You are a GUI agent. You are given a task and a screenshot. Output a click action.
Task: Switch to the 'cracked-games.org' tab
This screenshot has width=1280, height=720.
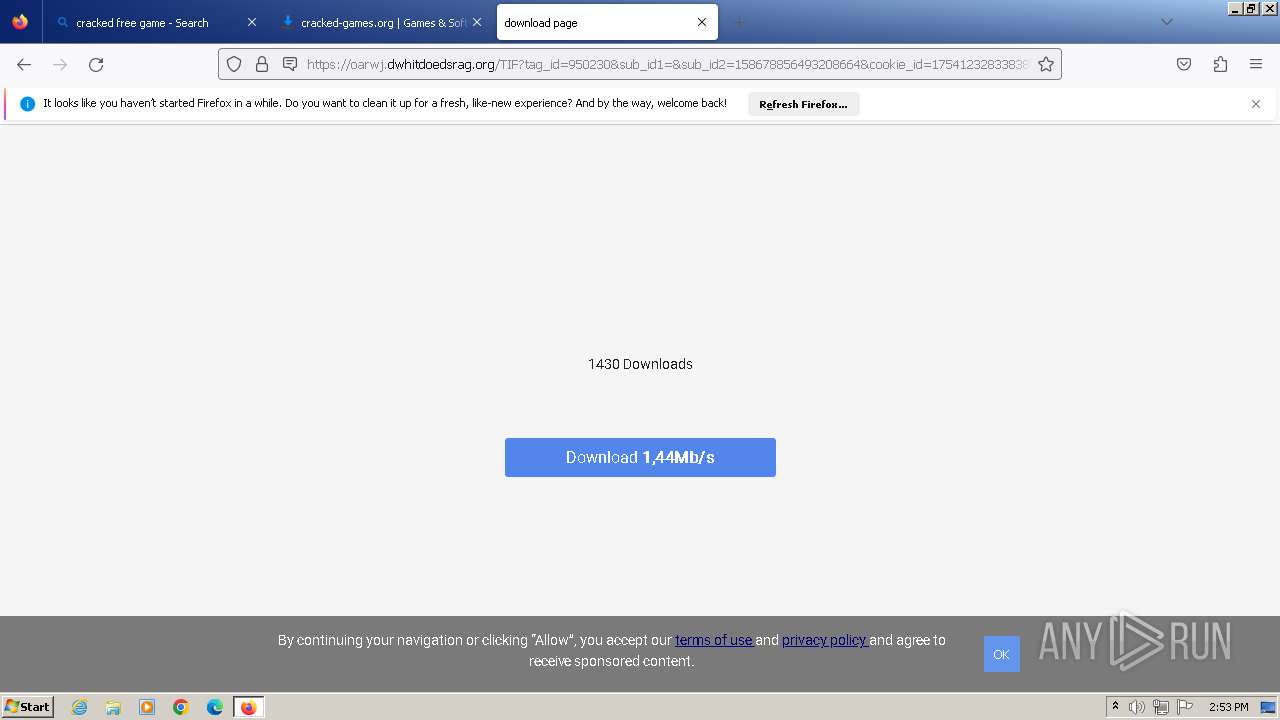tap(380, 22)
